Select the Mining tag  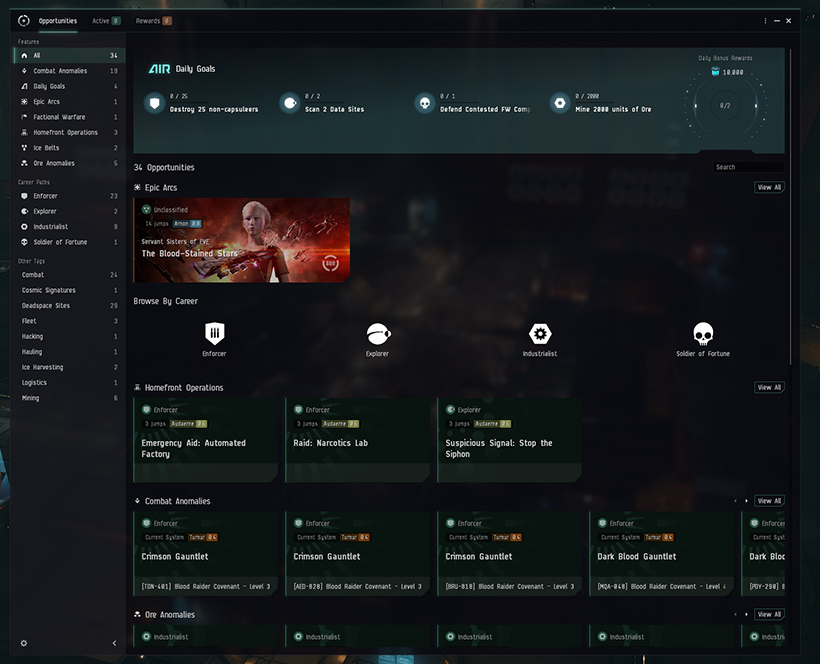[70, 398]
